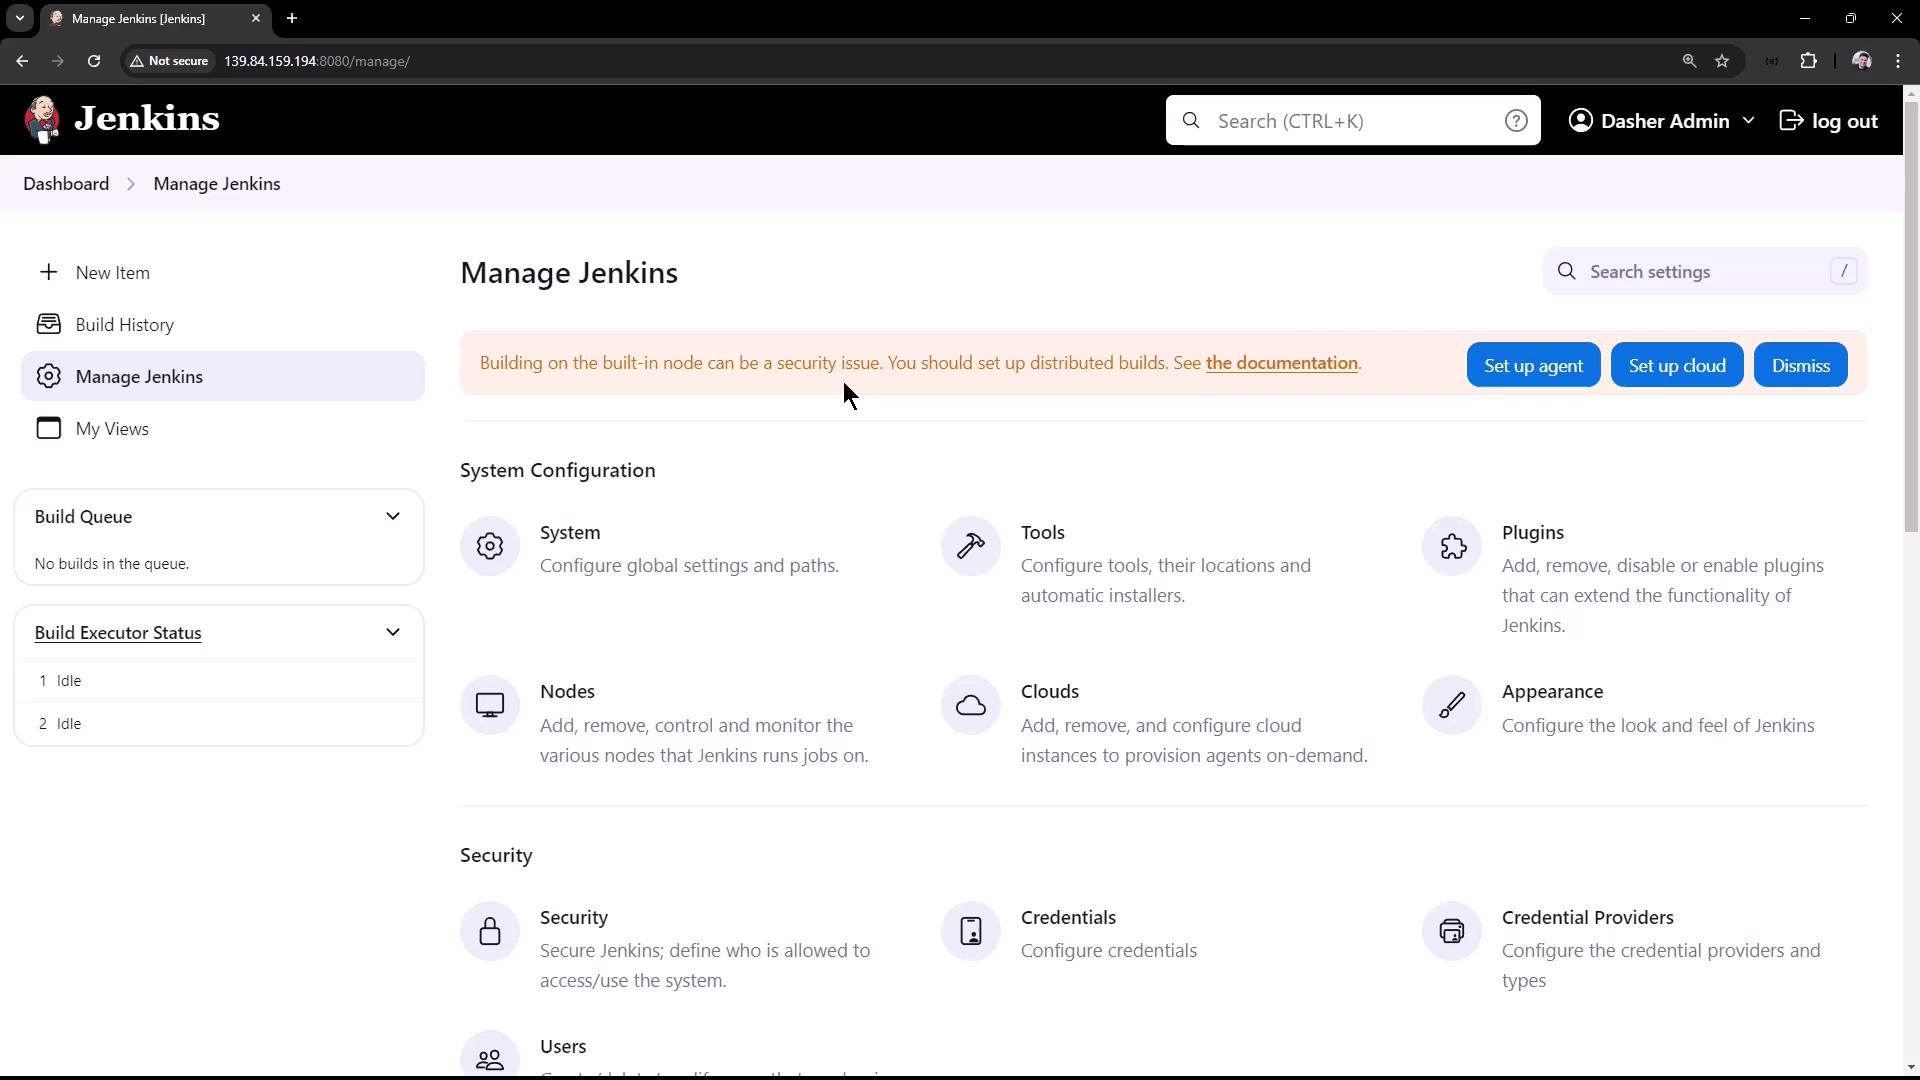This screenshot has height=1080, width=1920.
Task: Open the documentation link
Action: pos(1281,363)
